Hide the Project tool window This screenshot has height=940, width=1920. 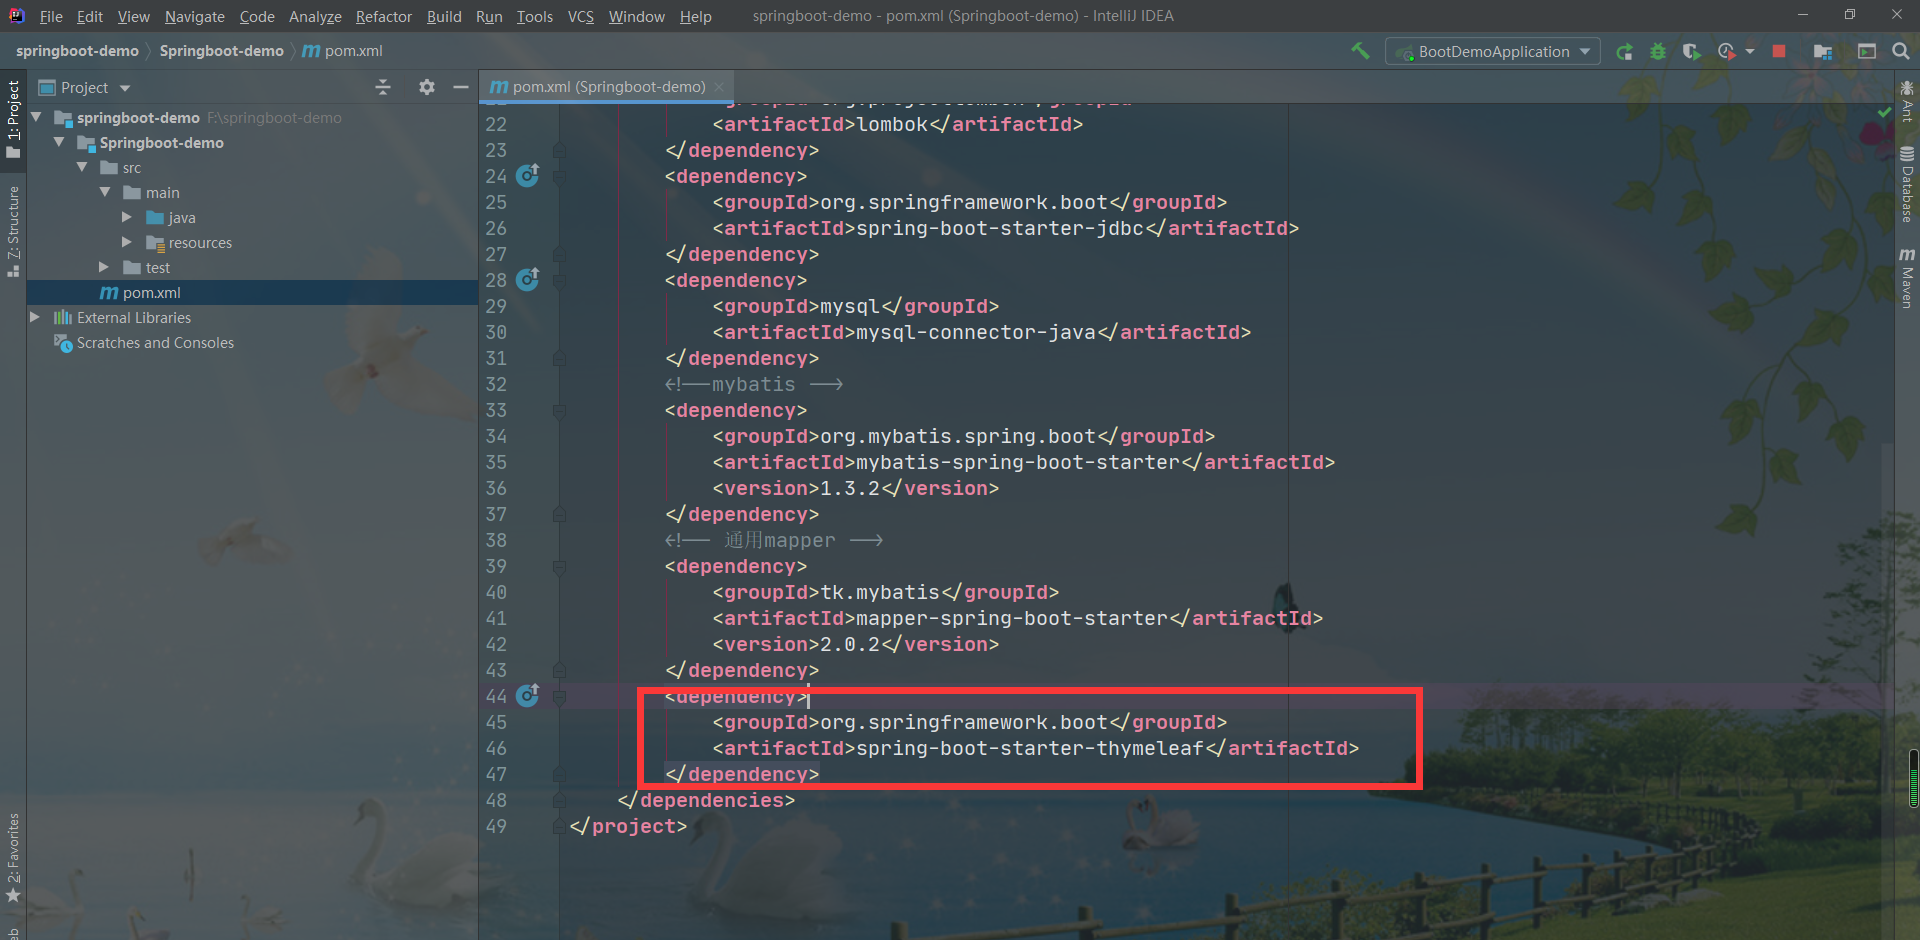point(461,87)
